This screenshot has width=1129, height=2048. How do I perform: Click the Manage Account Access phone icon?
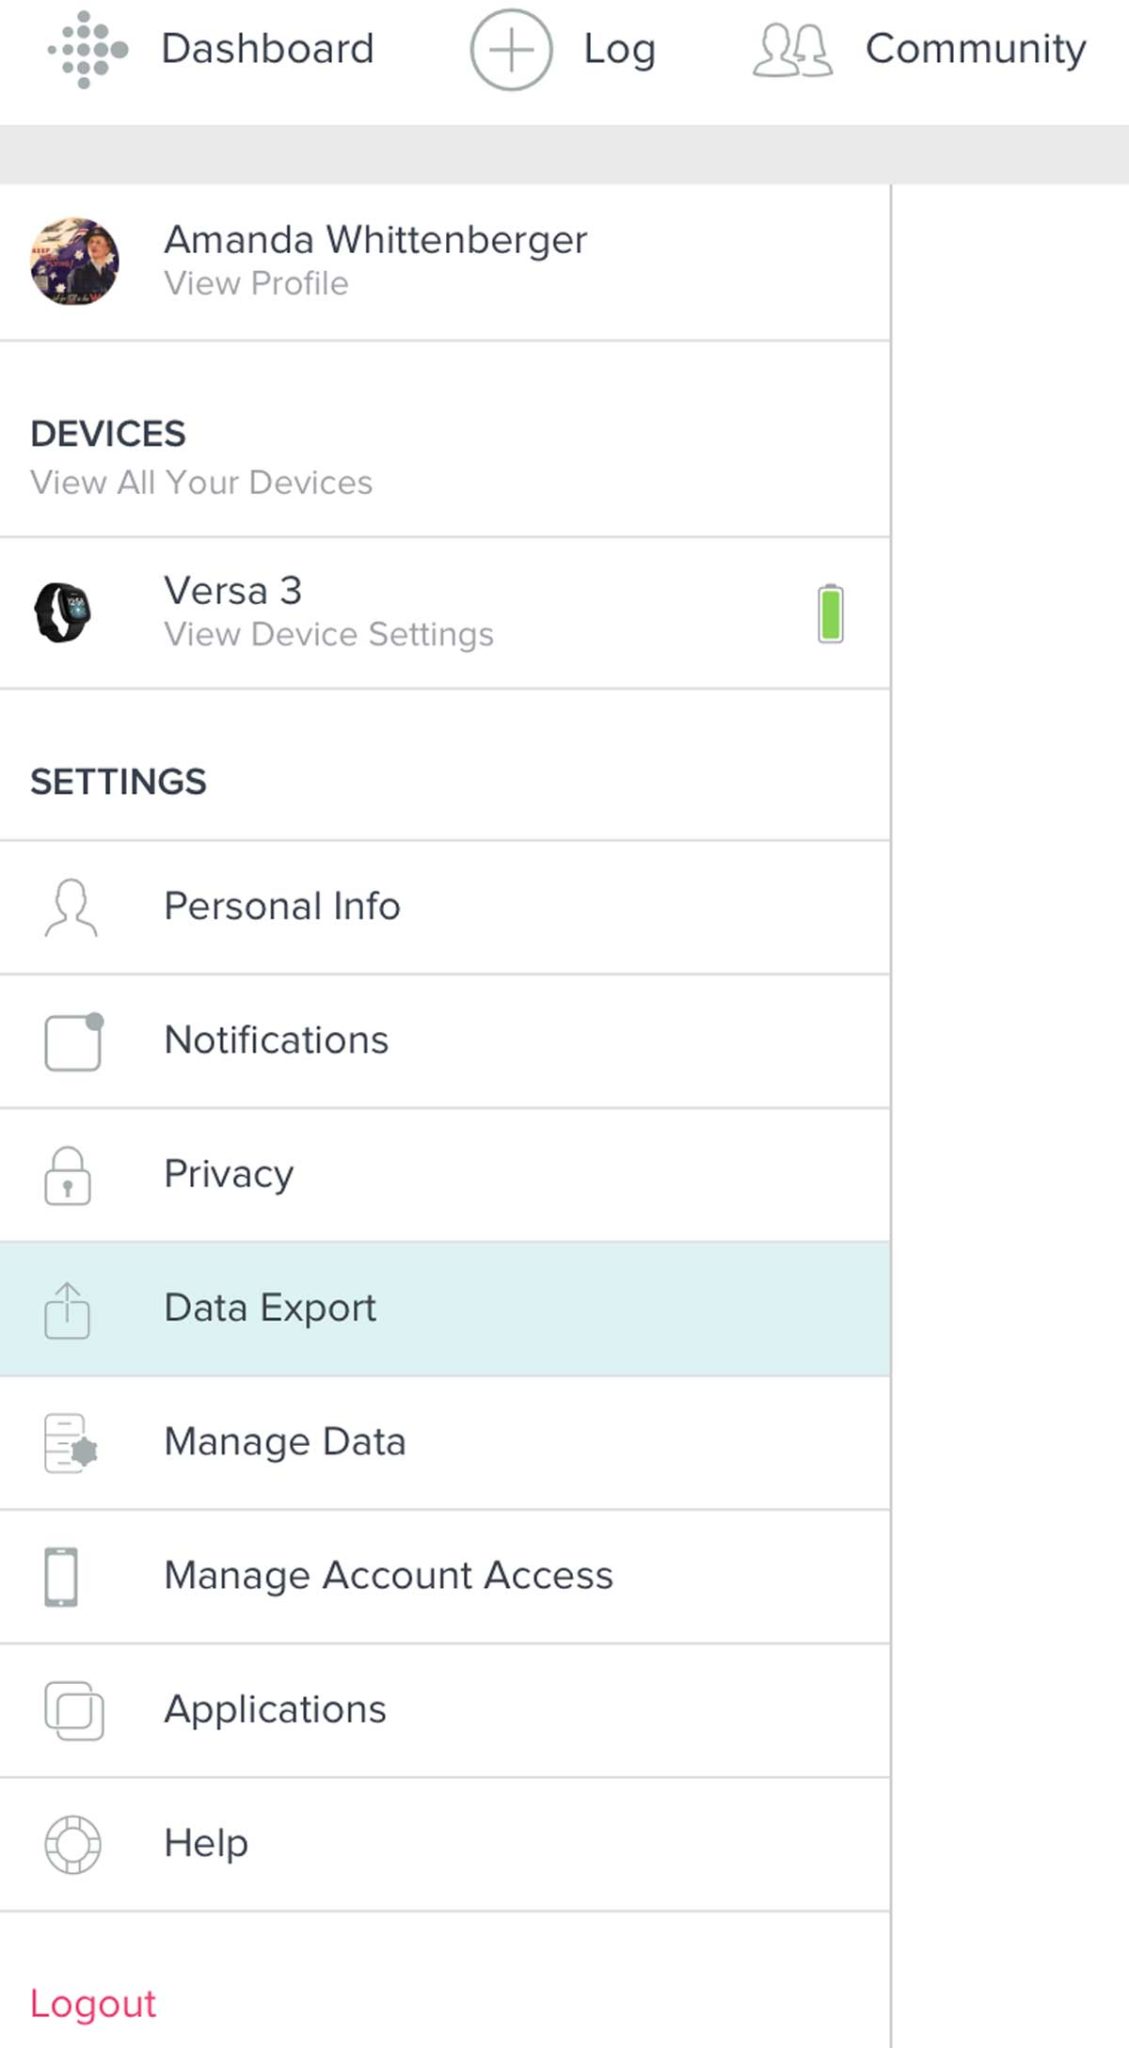click(x=64, y=1576)
